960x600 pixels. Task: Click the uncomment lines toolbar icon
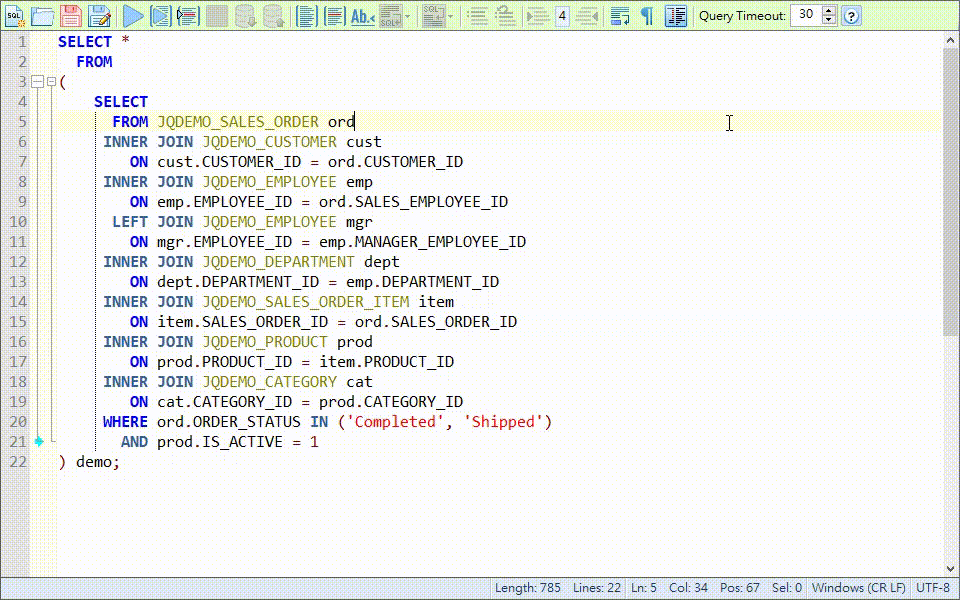tap(506, 16)
